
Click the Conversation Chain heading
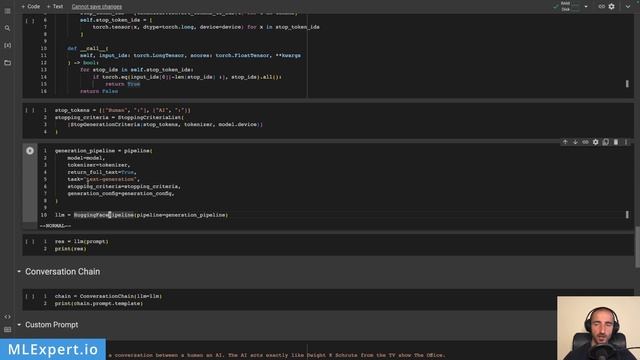(x=62, y=271)
